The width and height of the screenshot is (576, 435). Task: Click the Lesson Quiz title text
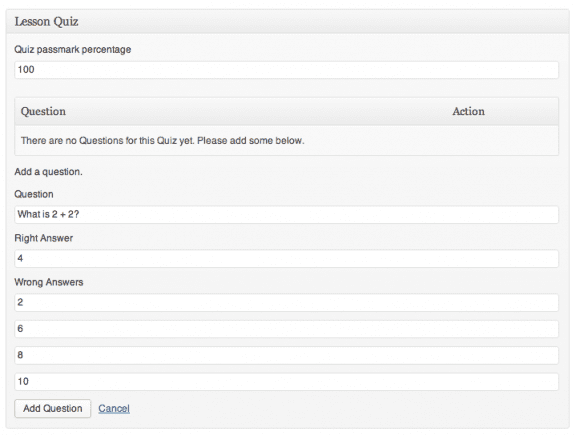(x=46, y=22)
